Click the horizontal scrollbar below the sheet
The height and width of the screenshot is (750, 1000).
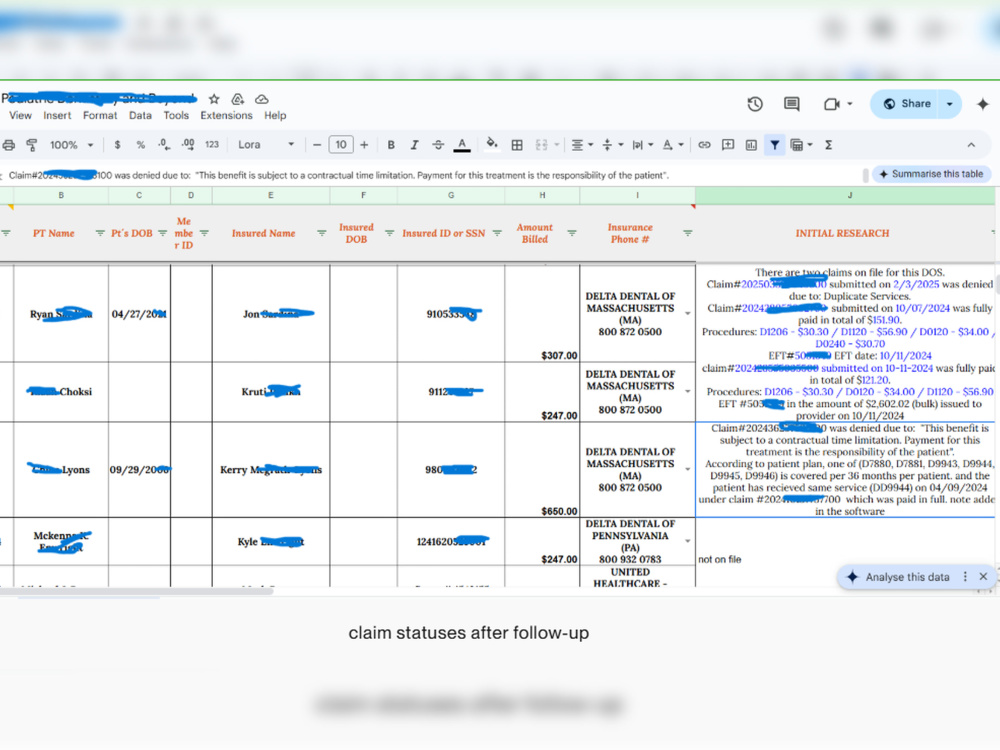(136, 591)
